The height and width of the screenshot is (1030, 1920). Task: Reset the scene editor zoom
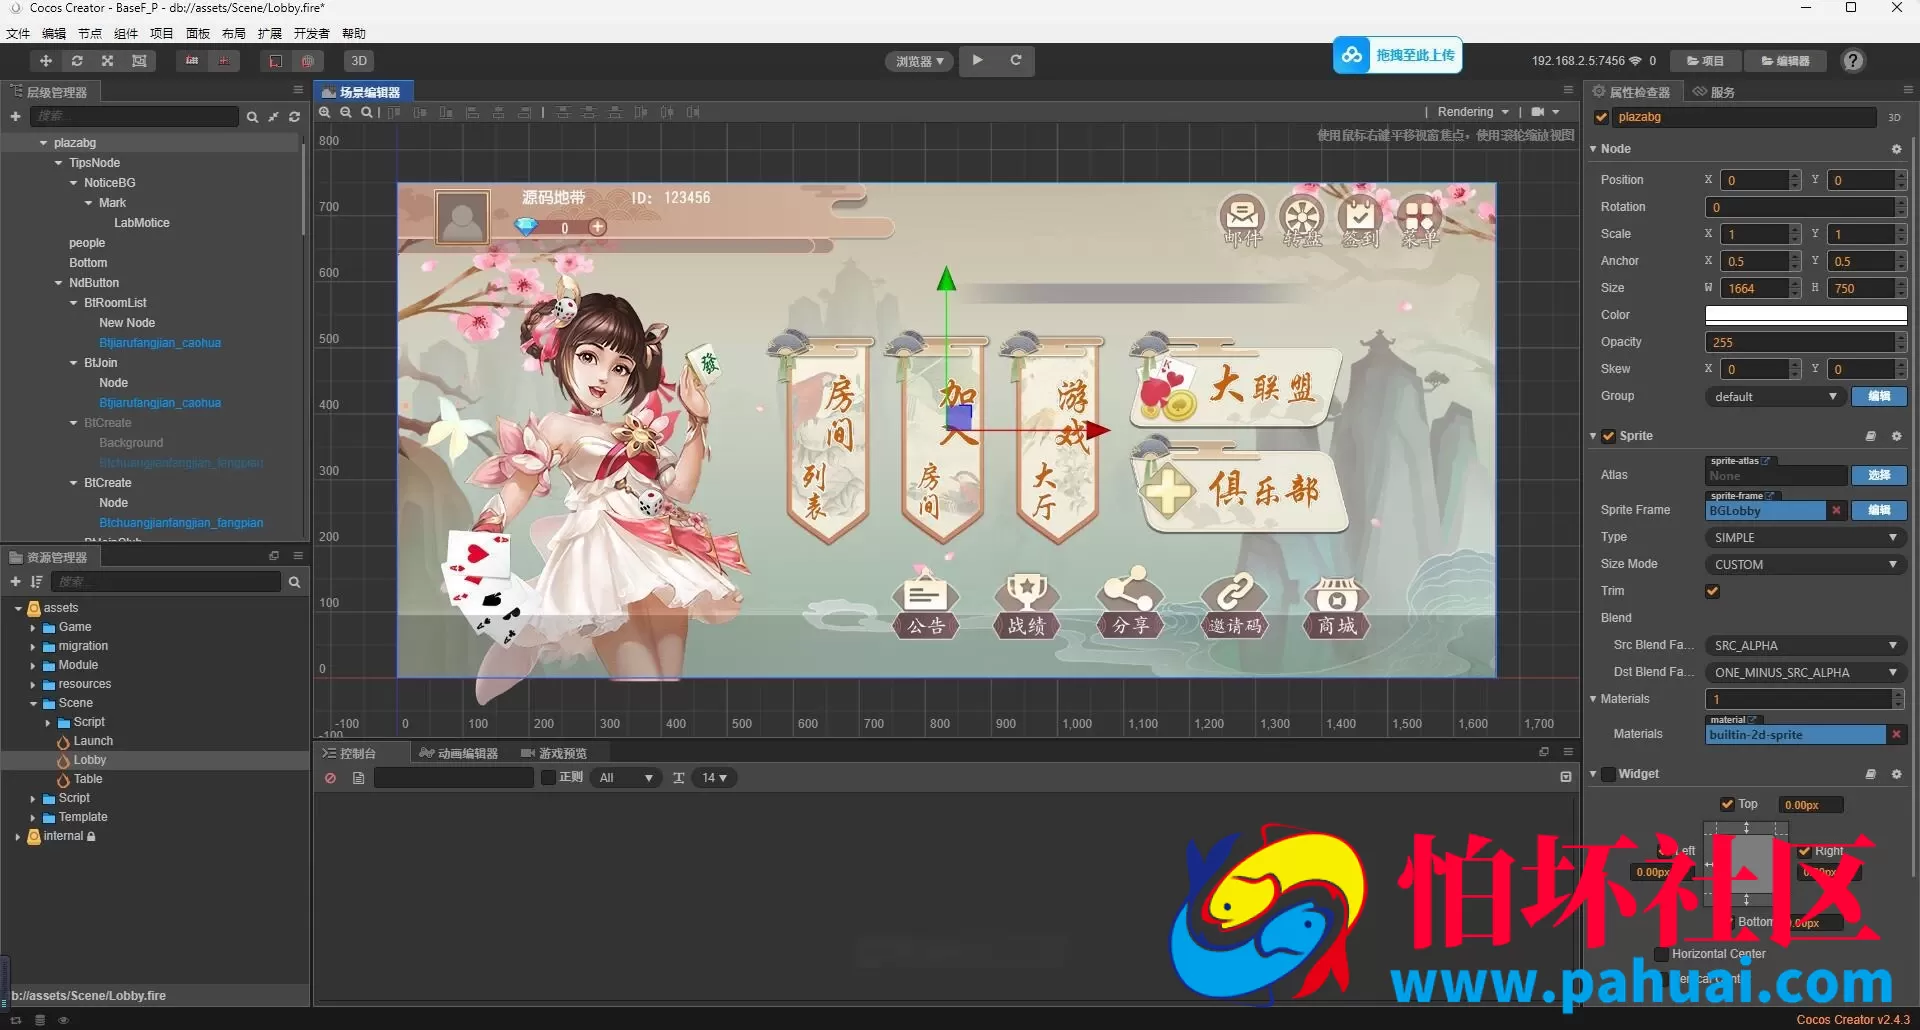coord(367,112)
